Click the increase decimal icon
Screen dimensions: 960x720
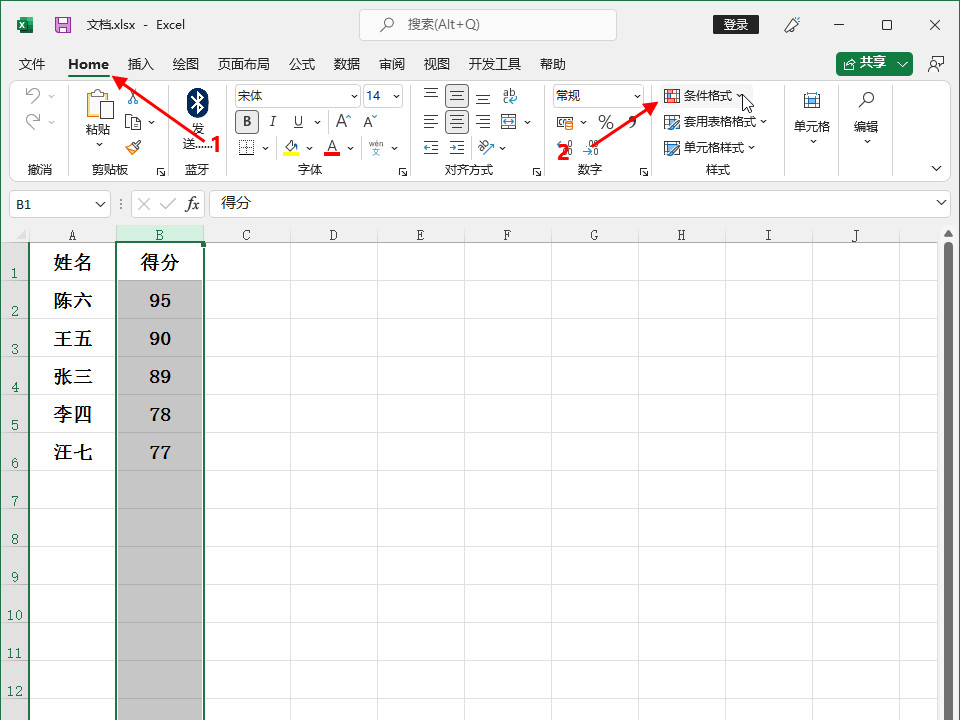565,148
